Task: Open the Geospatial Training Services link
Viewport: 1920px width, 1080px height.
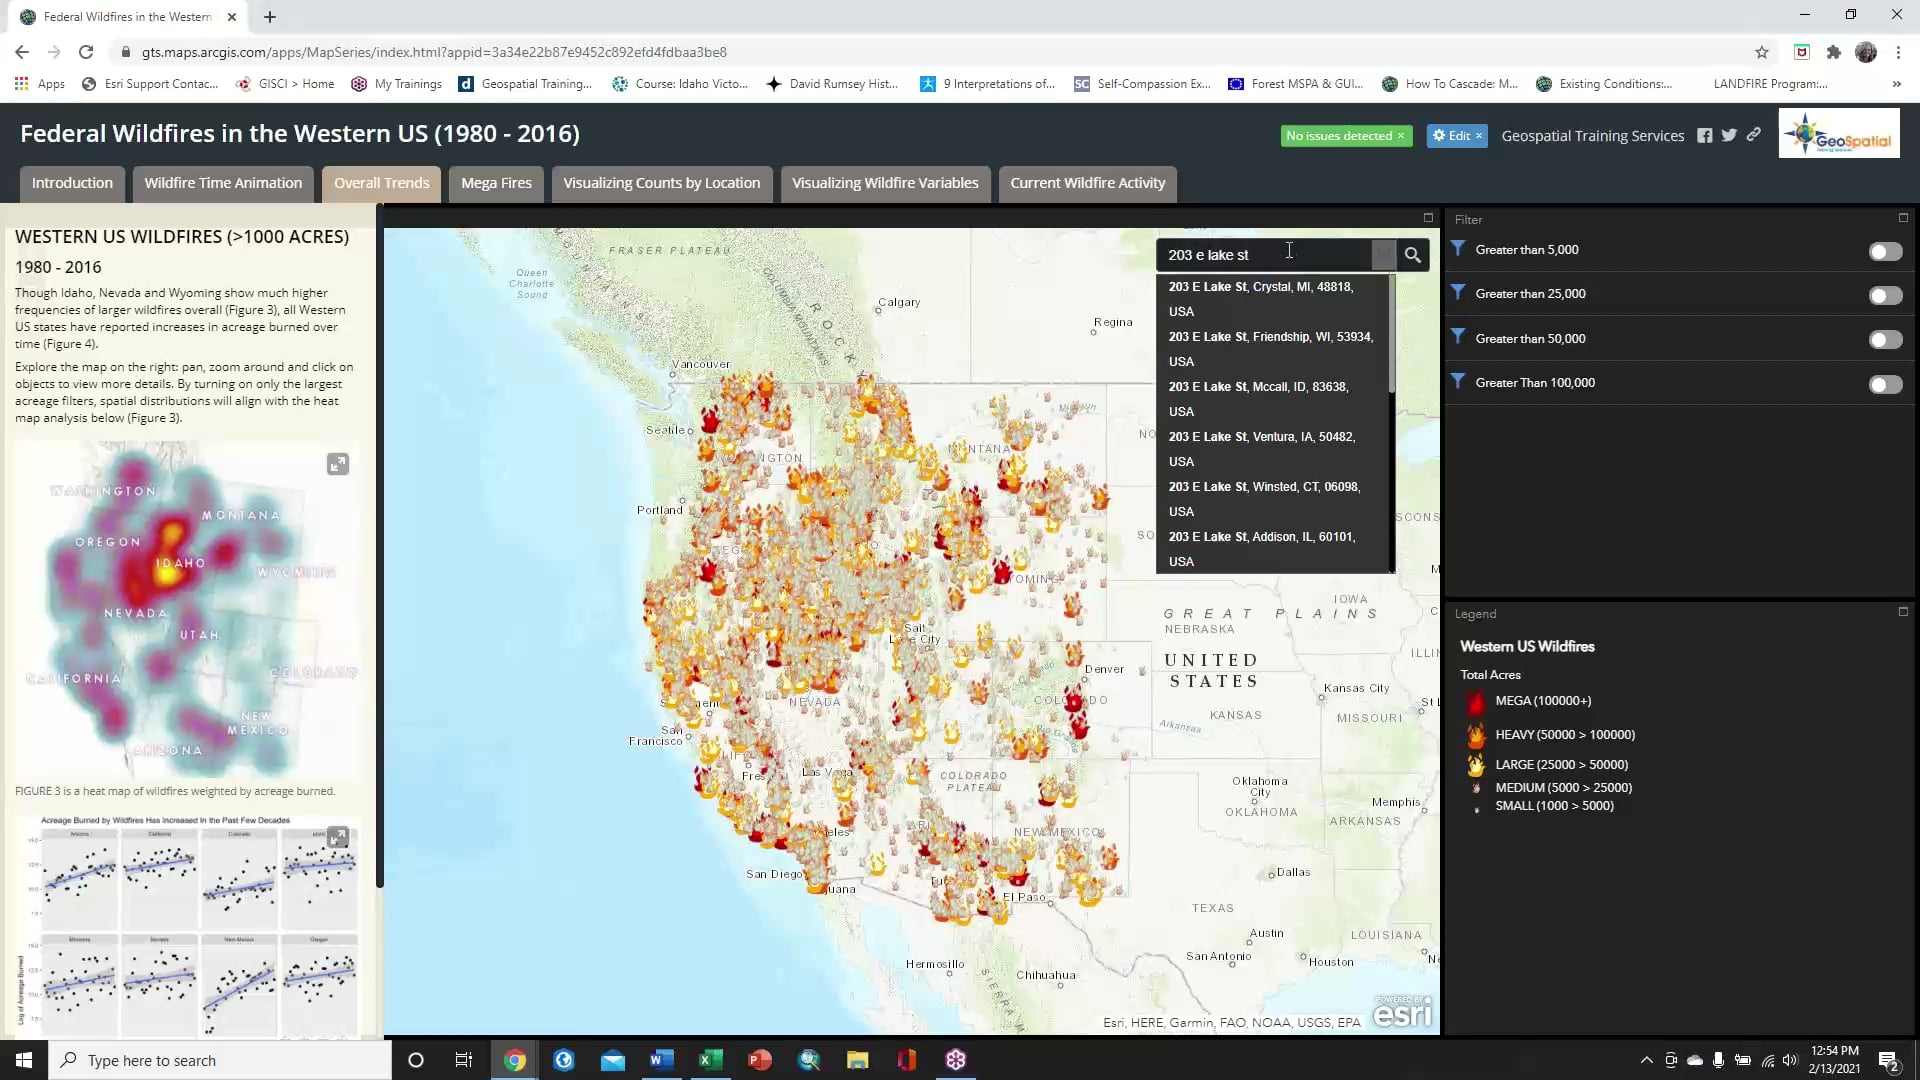Action: tap(1592, 136)
